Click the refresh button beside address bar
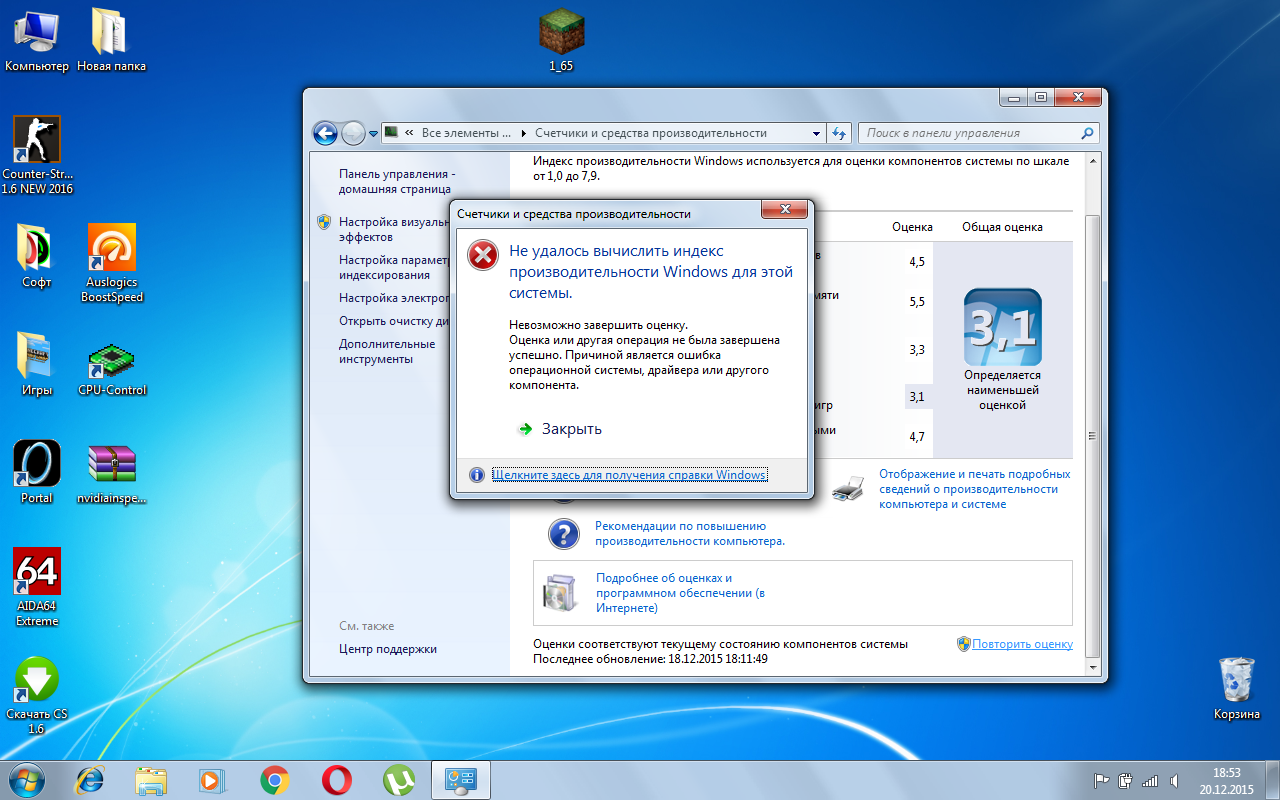Screen dimensions: 1280x800 (x=839, y=133)
